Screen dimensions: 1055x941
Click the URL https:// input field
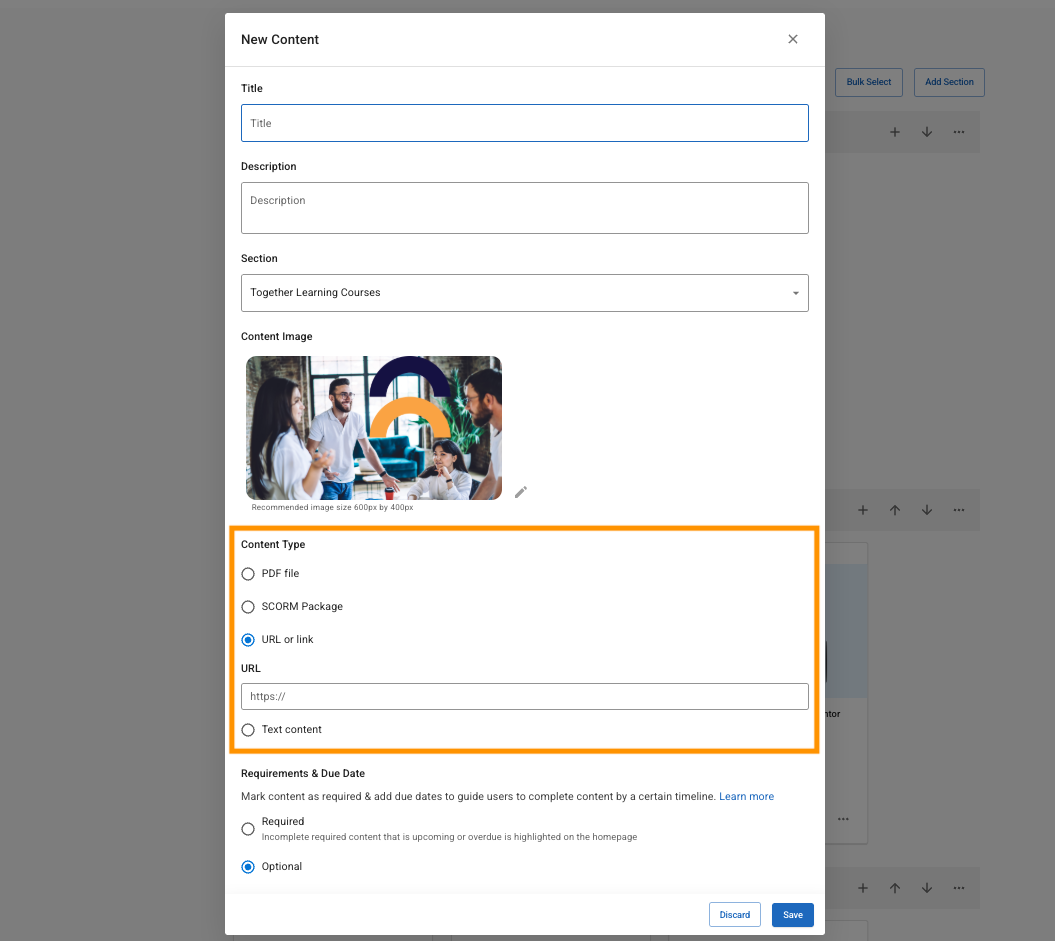pyautogui.click(x=524, y=697)
